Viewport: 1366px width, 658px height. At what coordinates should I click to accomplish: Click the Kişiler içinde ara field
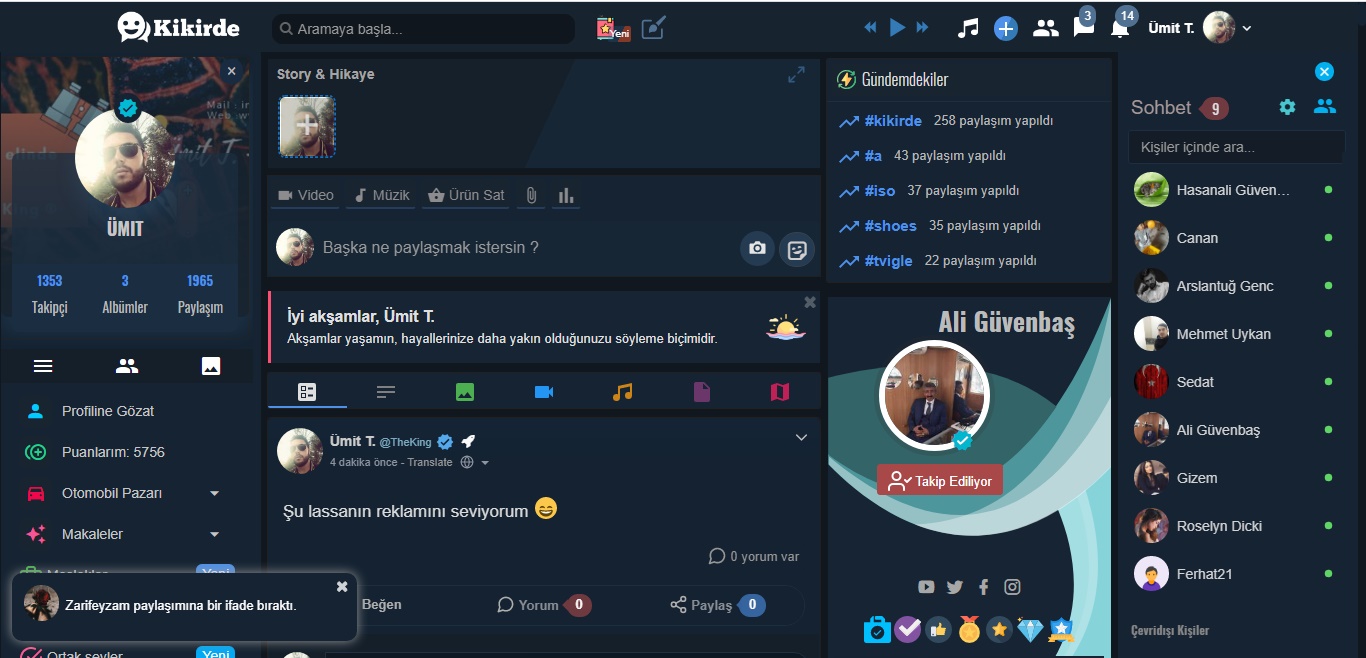(1237, 147)
